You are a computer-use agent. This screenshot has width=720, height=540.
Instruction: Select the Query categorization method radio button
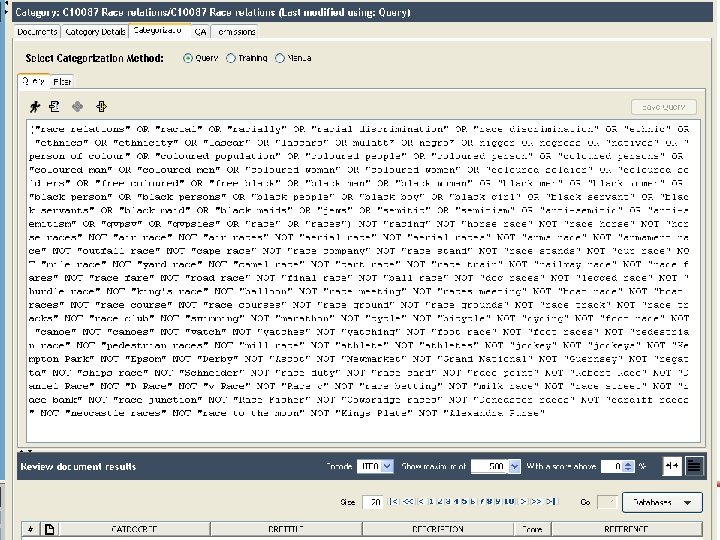tap(187, 58)
